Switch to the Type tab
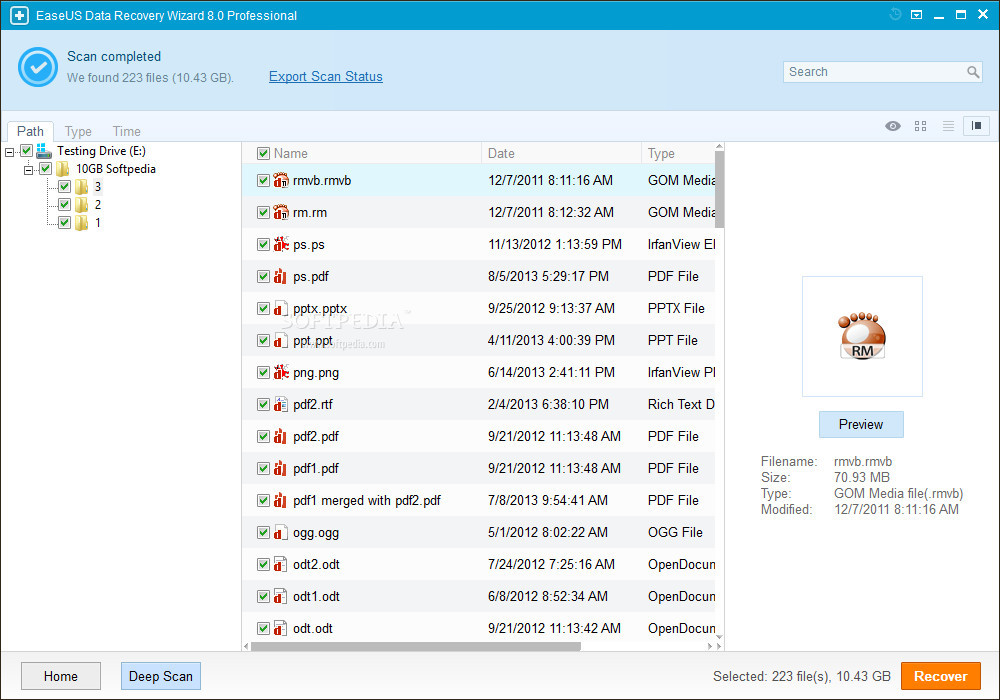Image resolution: width=1000 pixels, height=700 pixels. pos(78,131)
